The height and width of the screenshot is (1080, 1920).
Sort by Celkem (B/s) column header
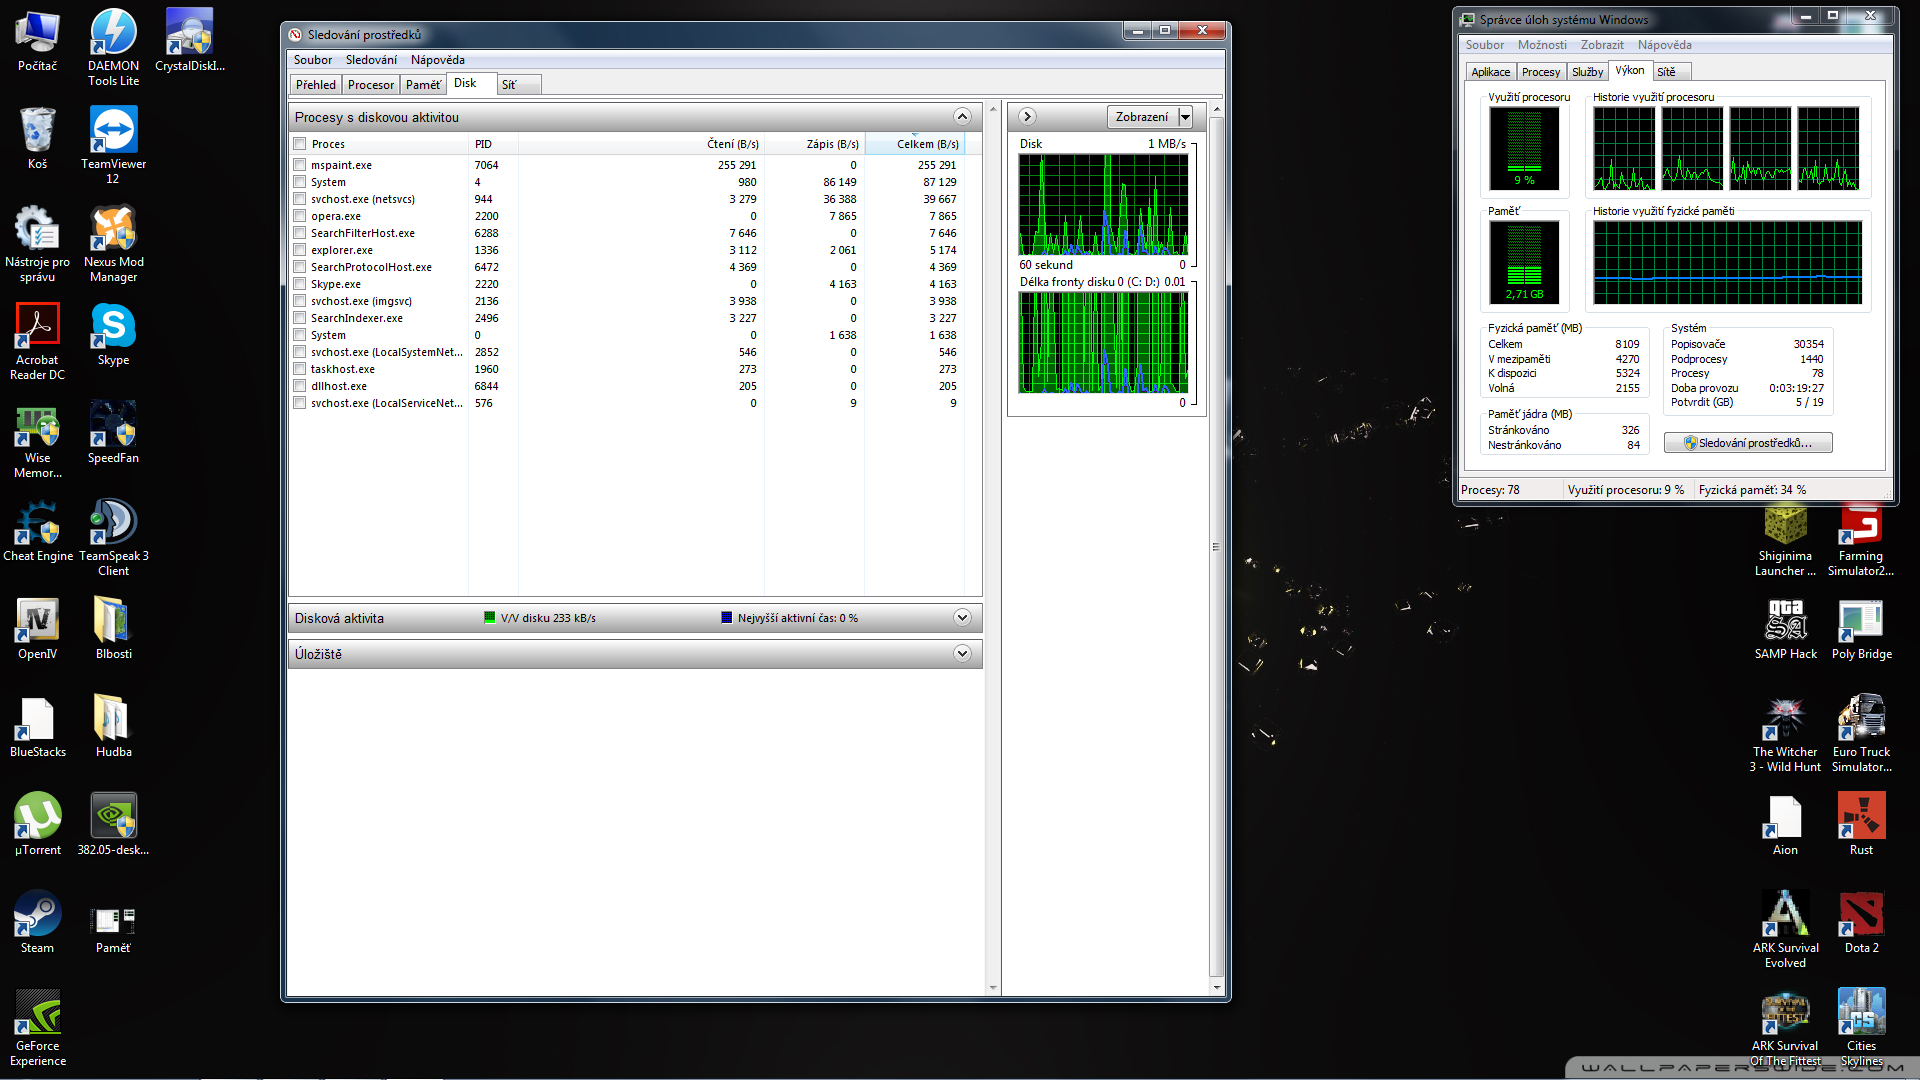tap(926, 144)
